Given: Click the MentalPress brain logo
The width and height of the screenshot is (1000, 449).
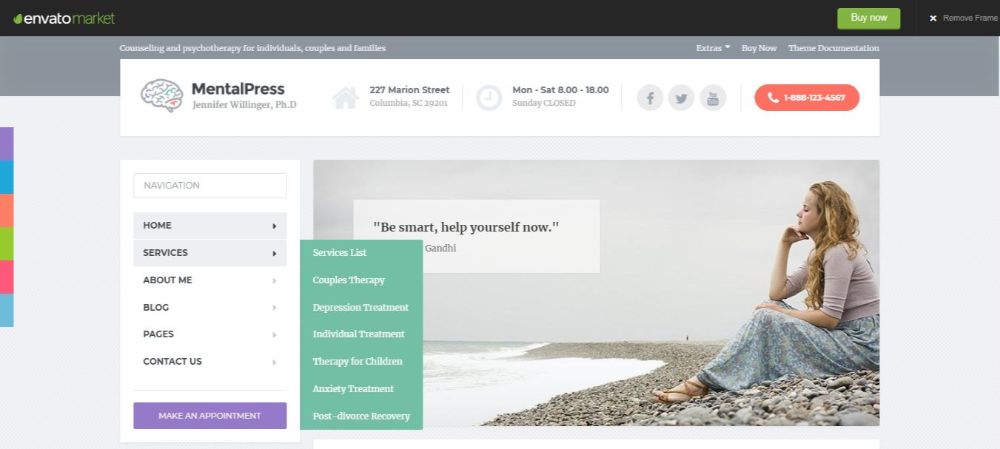Looking at the screenshot, I should 162,96.
